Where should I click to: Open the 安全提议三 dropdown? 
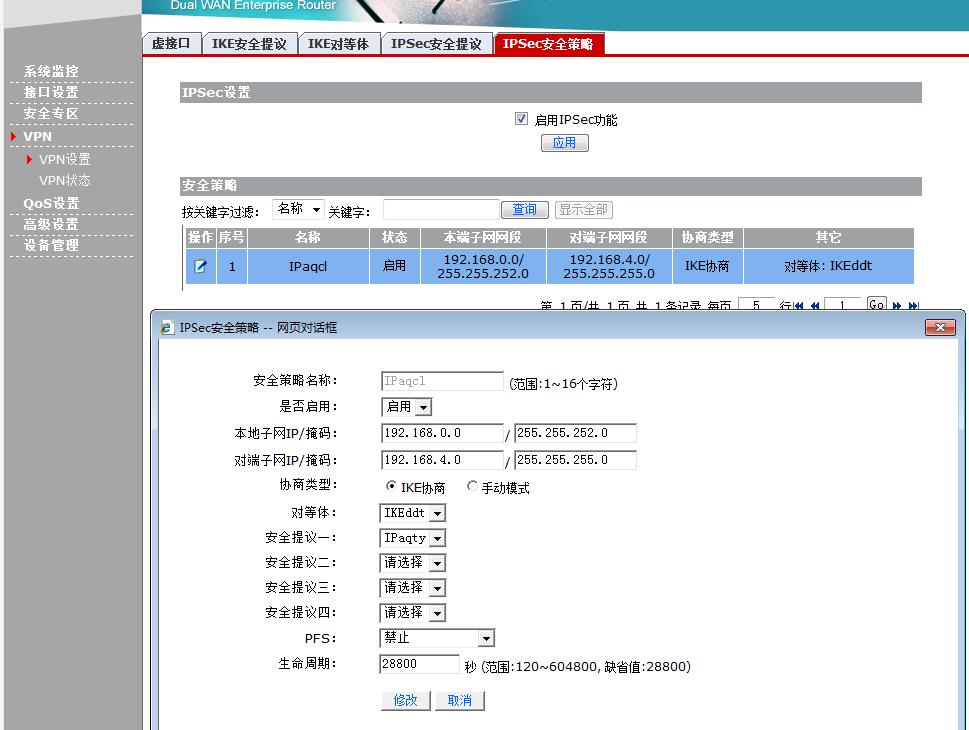(x=413, y=588)
